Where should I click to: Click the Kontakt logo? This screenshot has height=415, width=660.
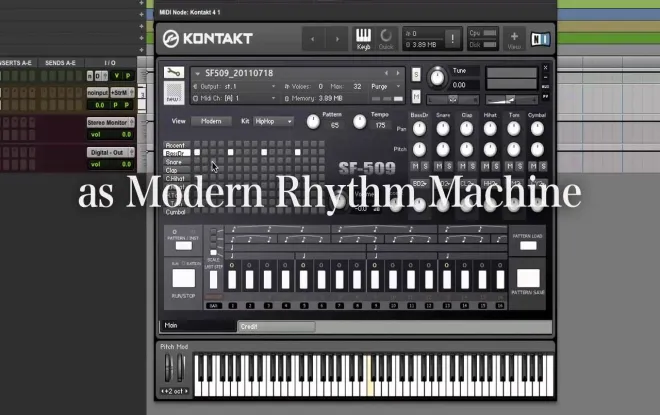pyautogui.click(x=208, y=39)
